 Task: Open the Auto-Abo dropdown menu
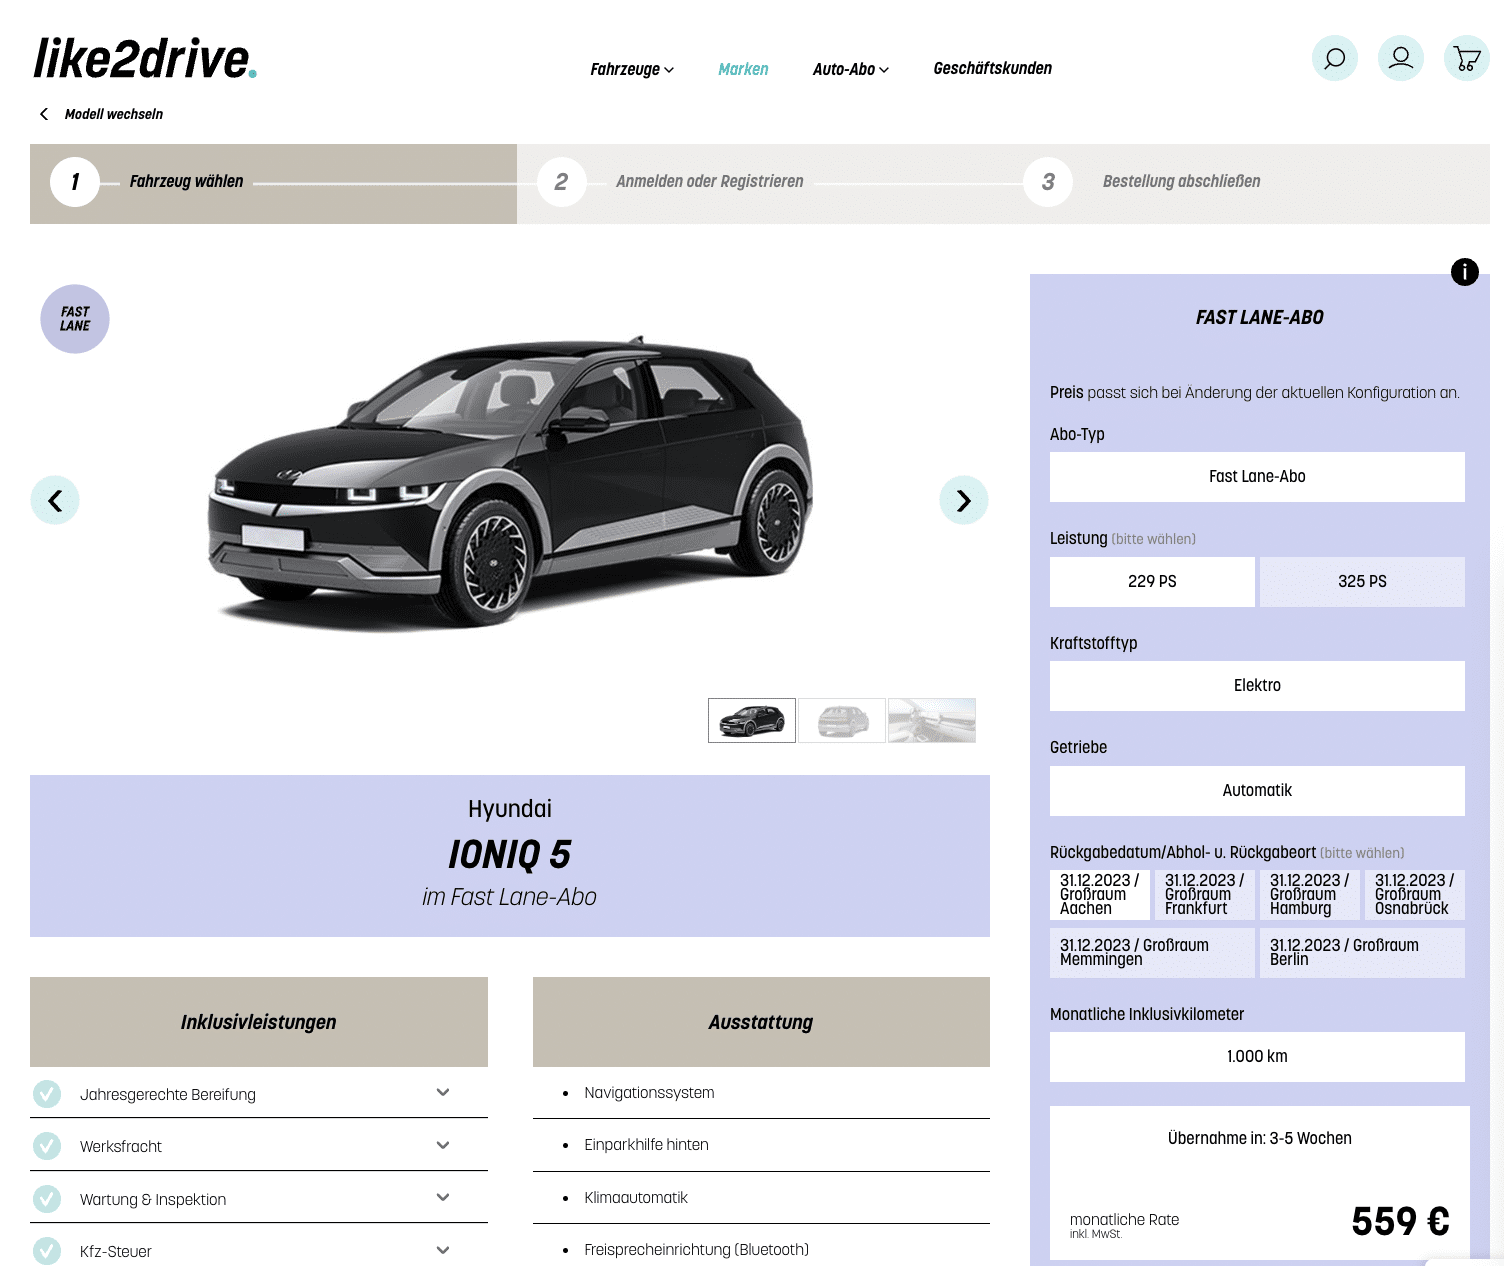point(850,69)
